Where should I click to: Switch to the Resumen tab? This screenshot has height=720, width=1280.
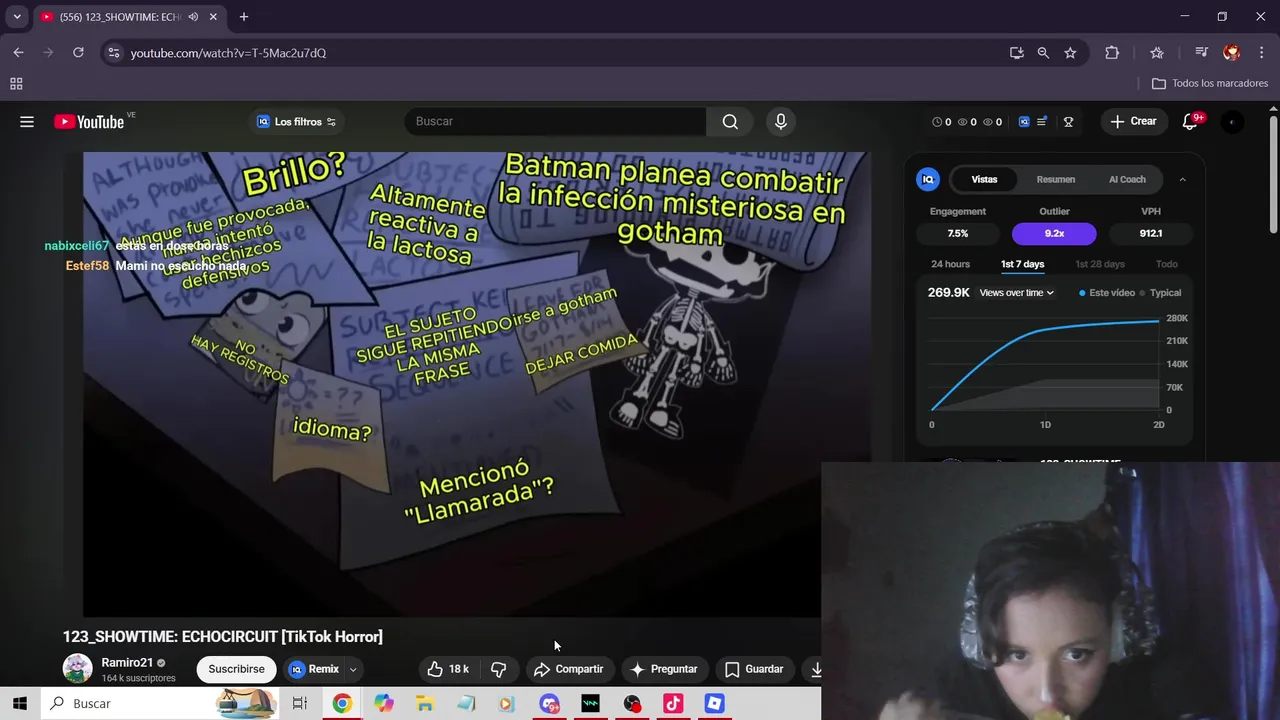click(1056, 179)
